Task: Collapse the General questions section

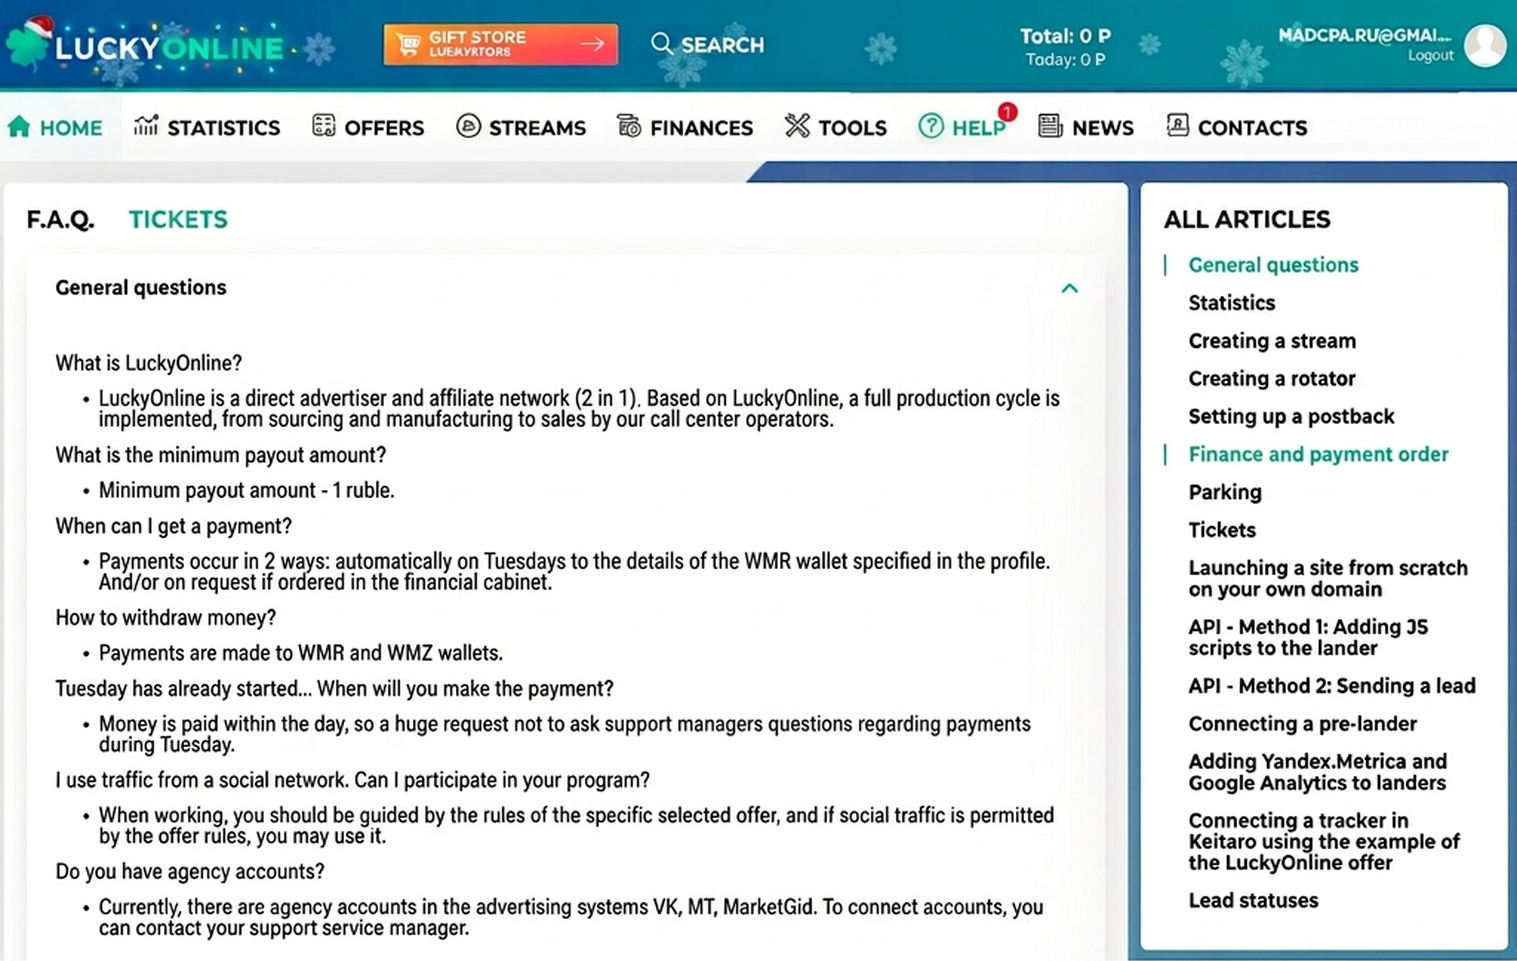Action: pos(1069,288)
